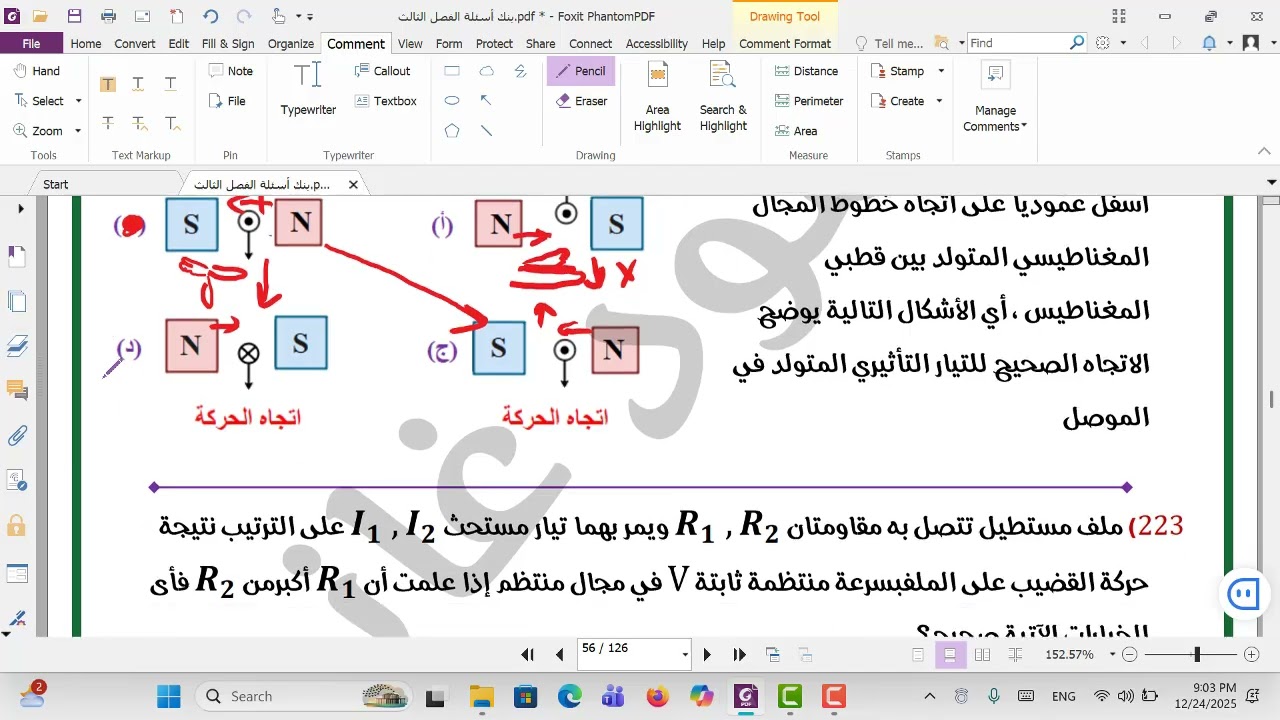Select the Line drawing tool
Image resolution: width=1280 pixels, height=720 pixels.
pyautogui.click(x=486, y=131)
